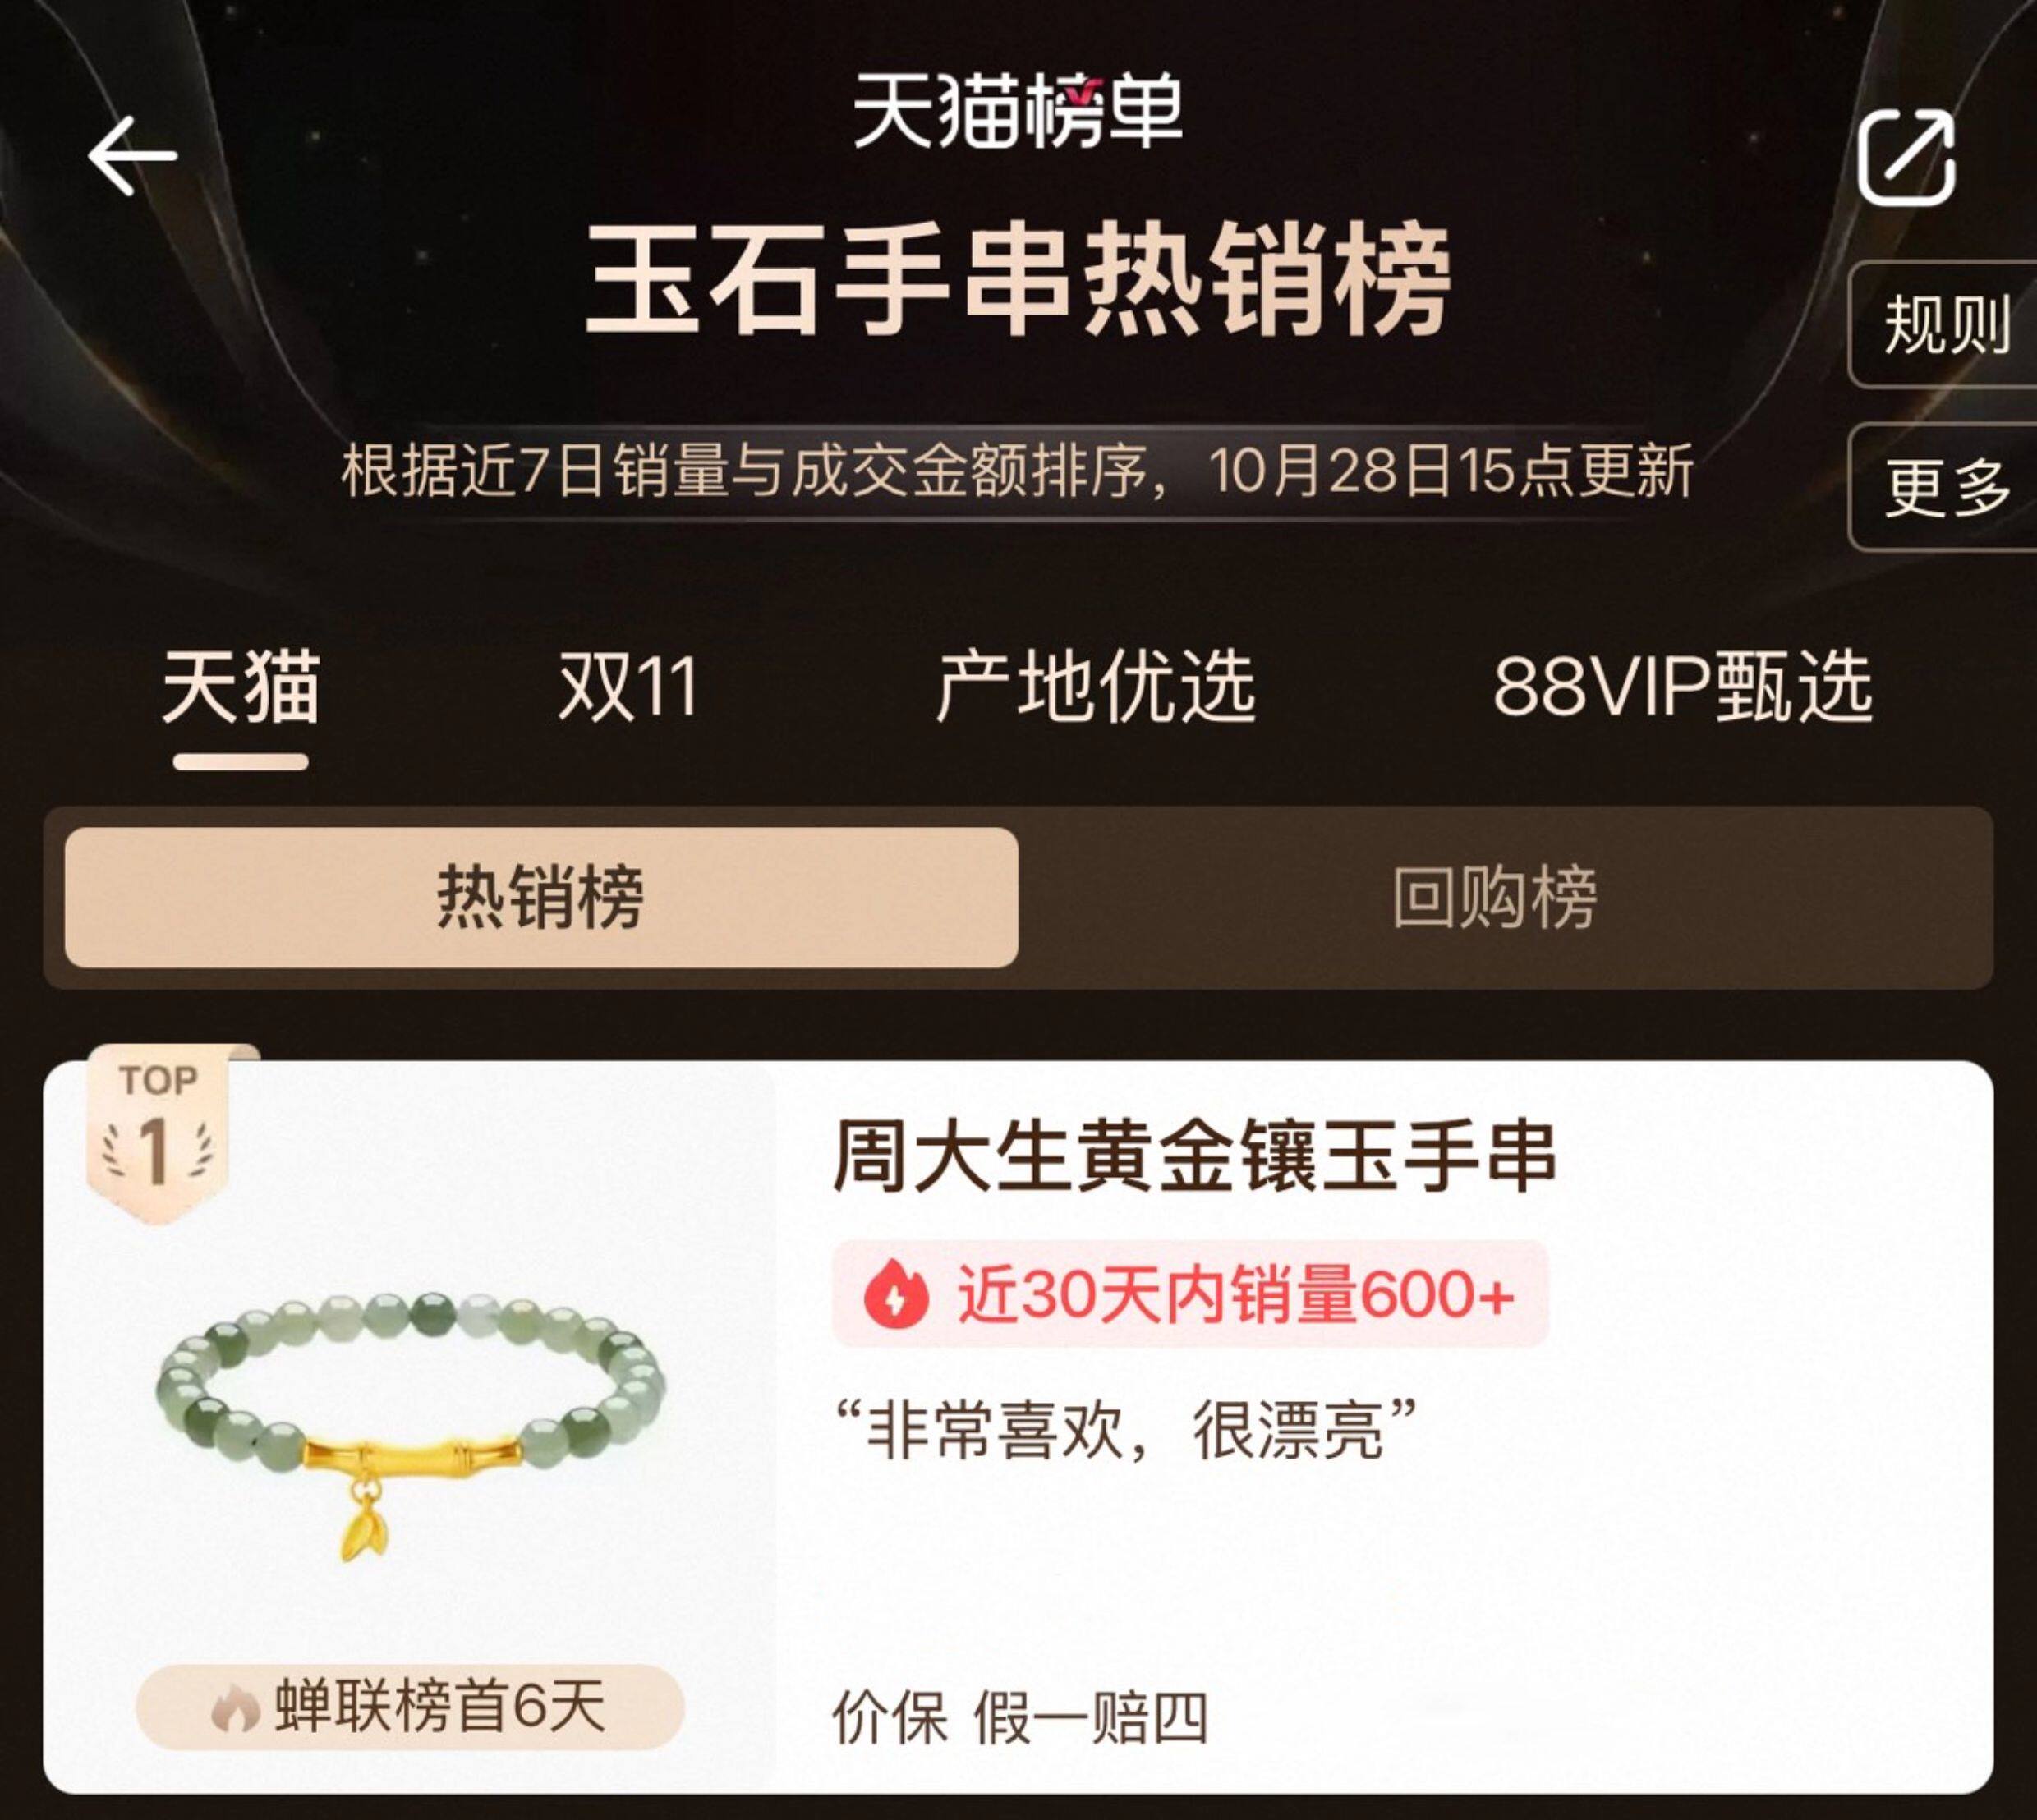The width and height of the screenshot is (2037, 1820).
Task: Switch to the 双11 tab
Action: tap(628, 687)
